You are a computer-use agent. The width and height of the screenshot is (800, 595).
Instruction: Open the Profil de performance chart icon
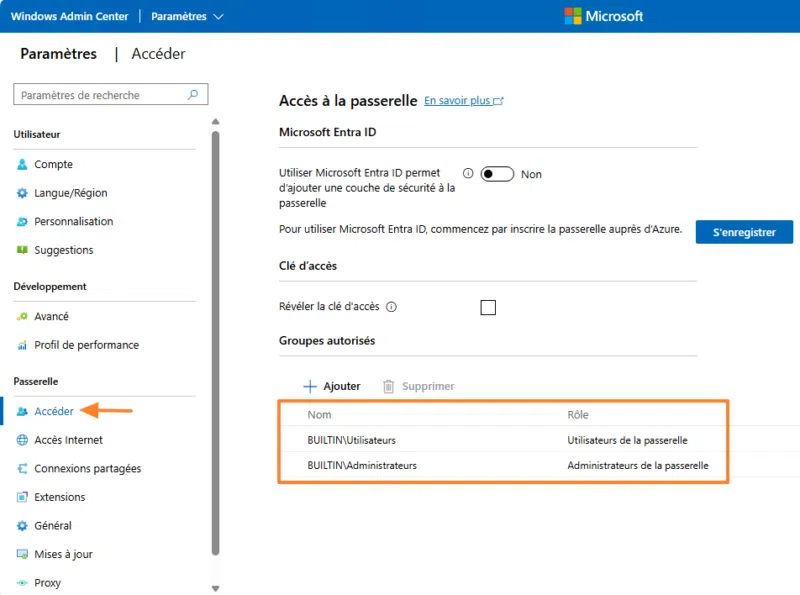pyautogui.click(x=22, y=345)
